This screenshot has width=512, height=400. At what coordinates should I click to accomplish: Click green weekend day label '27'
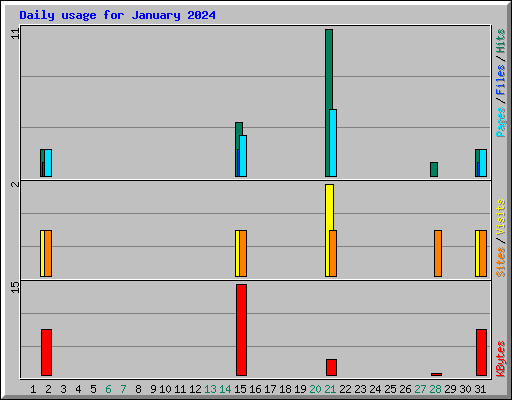420,389
